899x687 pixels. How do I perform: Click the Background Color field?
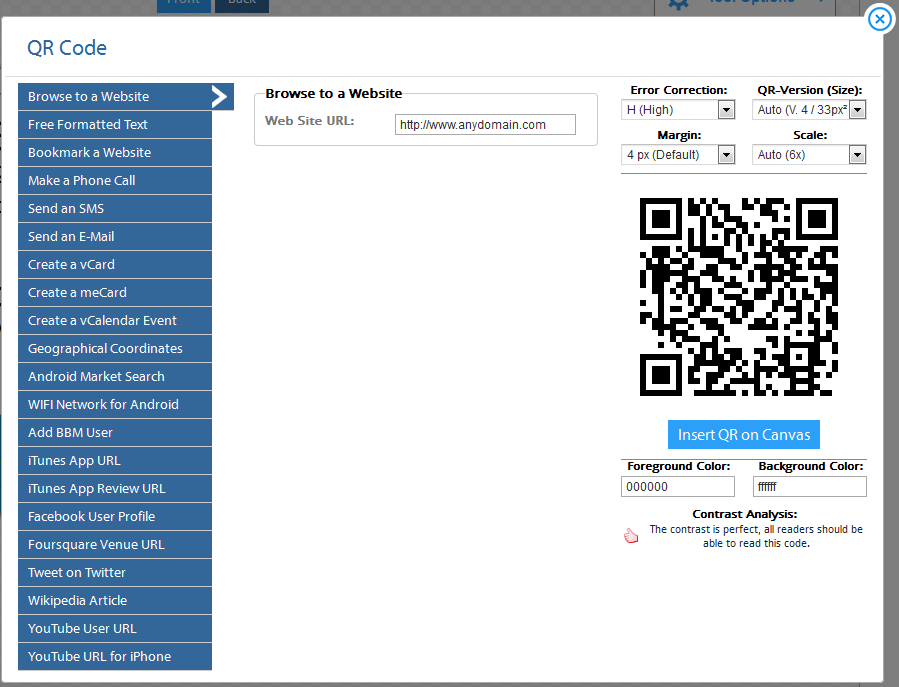click(810, 487)
